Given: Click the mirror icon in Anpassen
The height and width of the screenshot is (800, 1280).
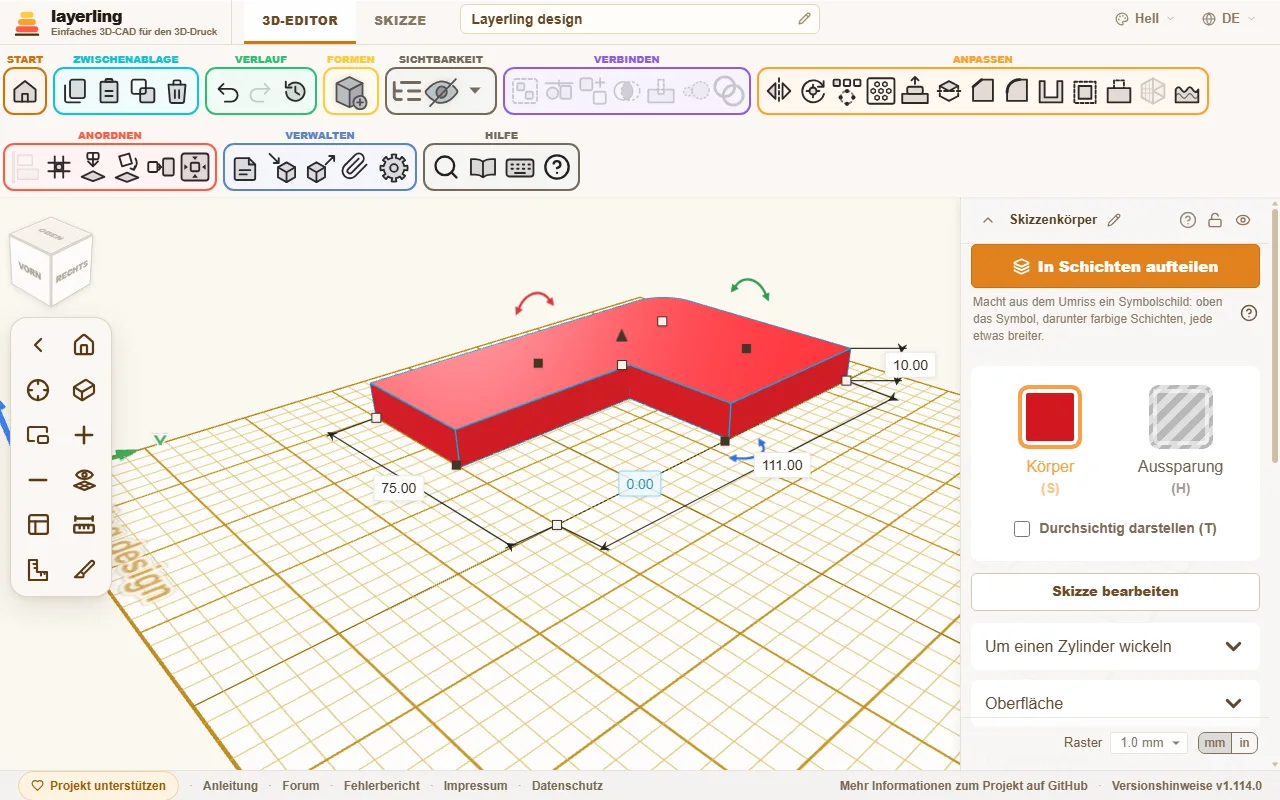Looking at the screenshot, I should coord(779,92).
